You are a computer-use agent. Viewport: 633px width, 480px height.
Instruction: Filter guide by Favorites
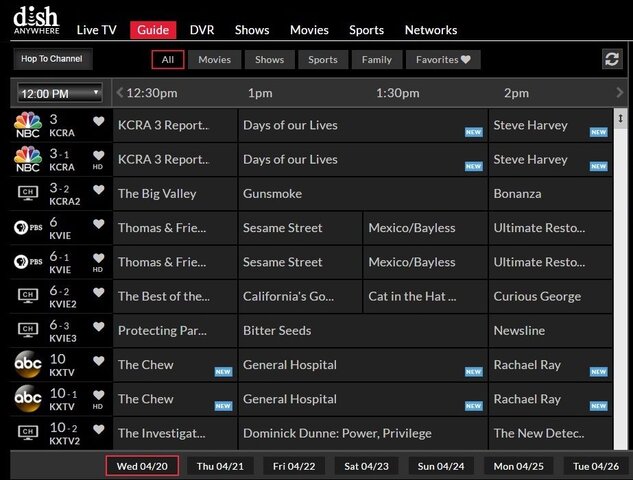[x=444, y=60]
